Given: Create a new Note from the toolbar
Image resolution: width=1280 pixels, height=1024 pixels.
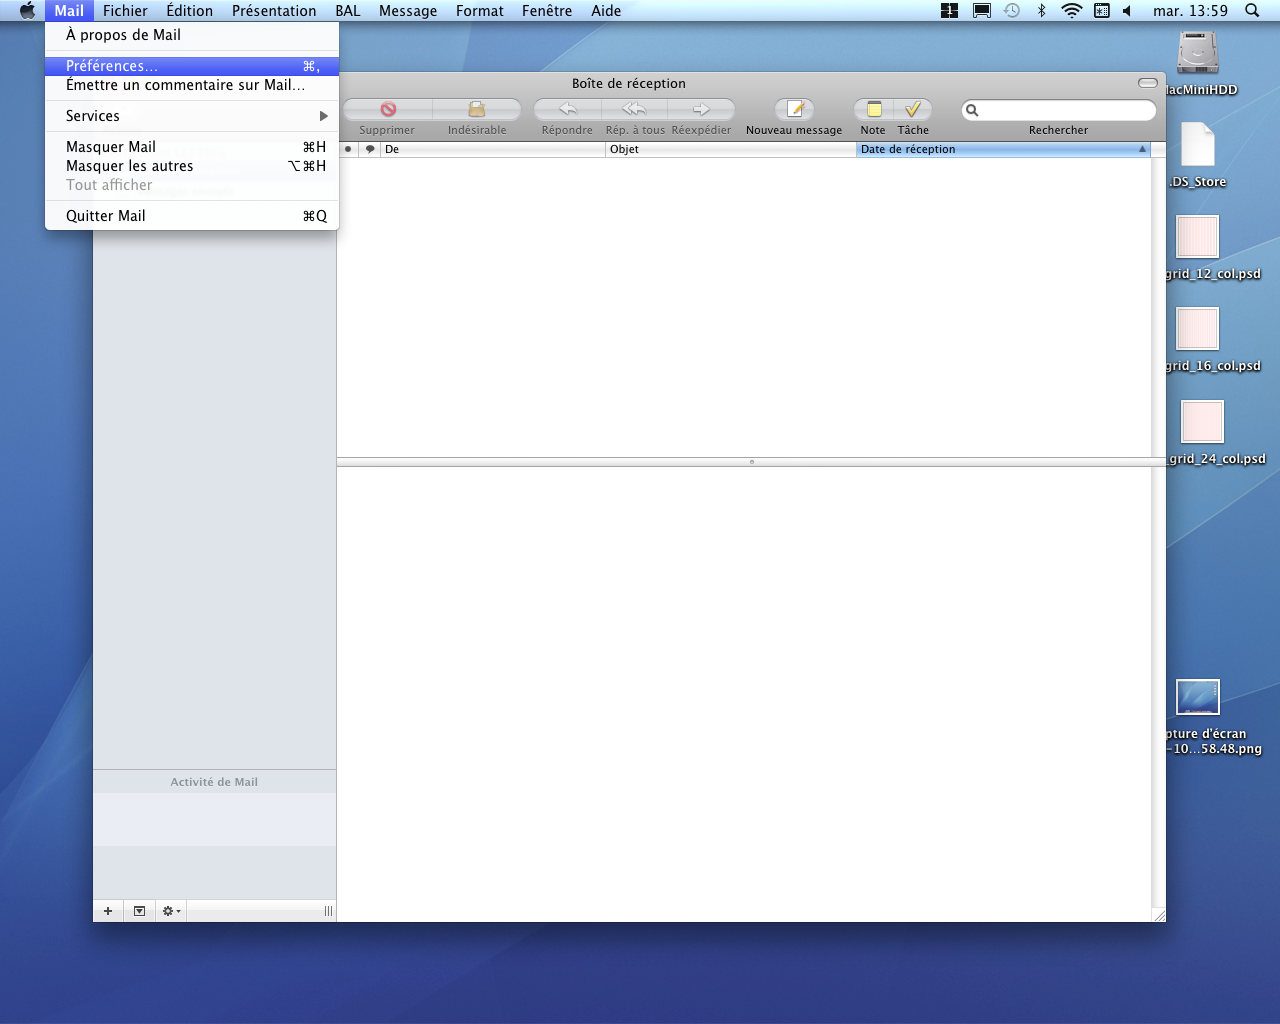Looking at the screenshot, I should 873,109.
